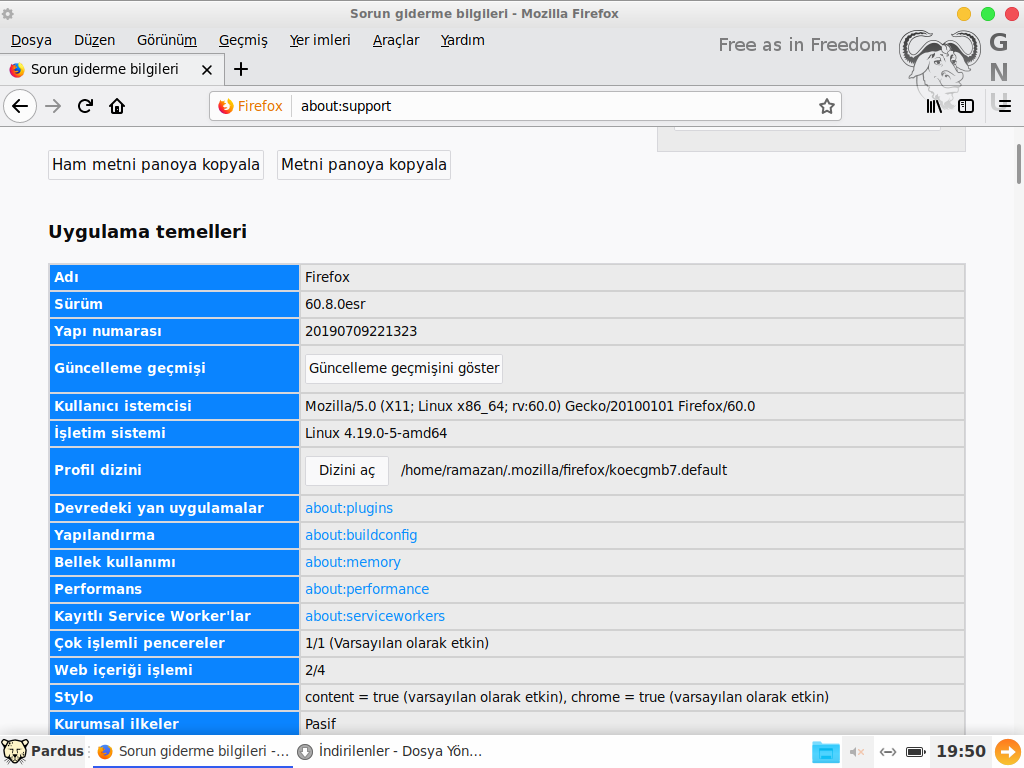Click the orange logout arrow icon
The image size is (1024, 768).
(x=1008, y=751)
